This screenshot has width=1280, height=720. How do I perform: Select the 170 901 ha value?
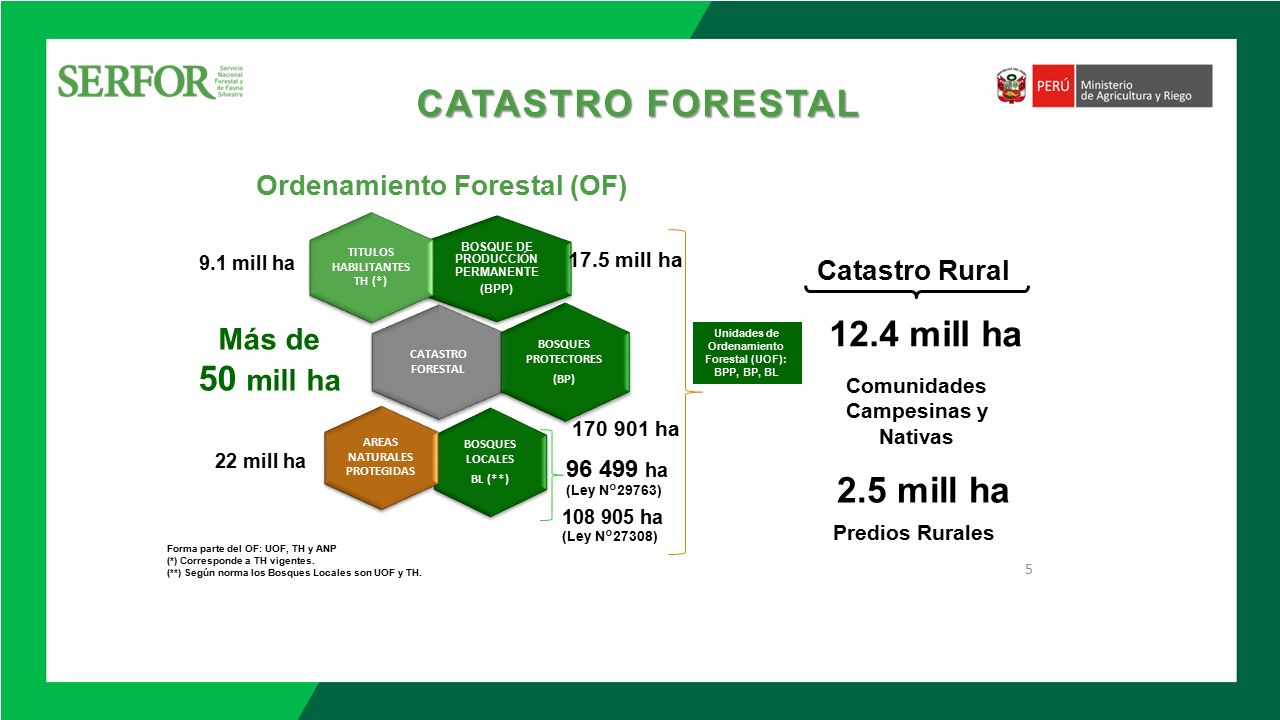[626, 430]
